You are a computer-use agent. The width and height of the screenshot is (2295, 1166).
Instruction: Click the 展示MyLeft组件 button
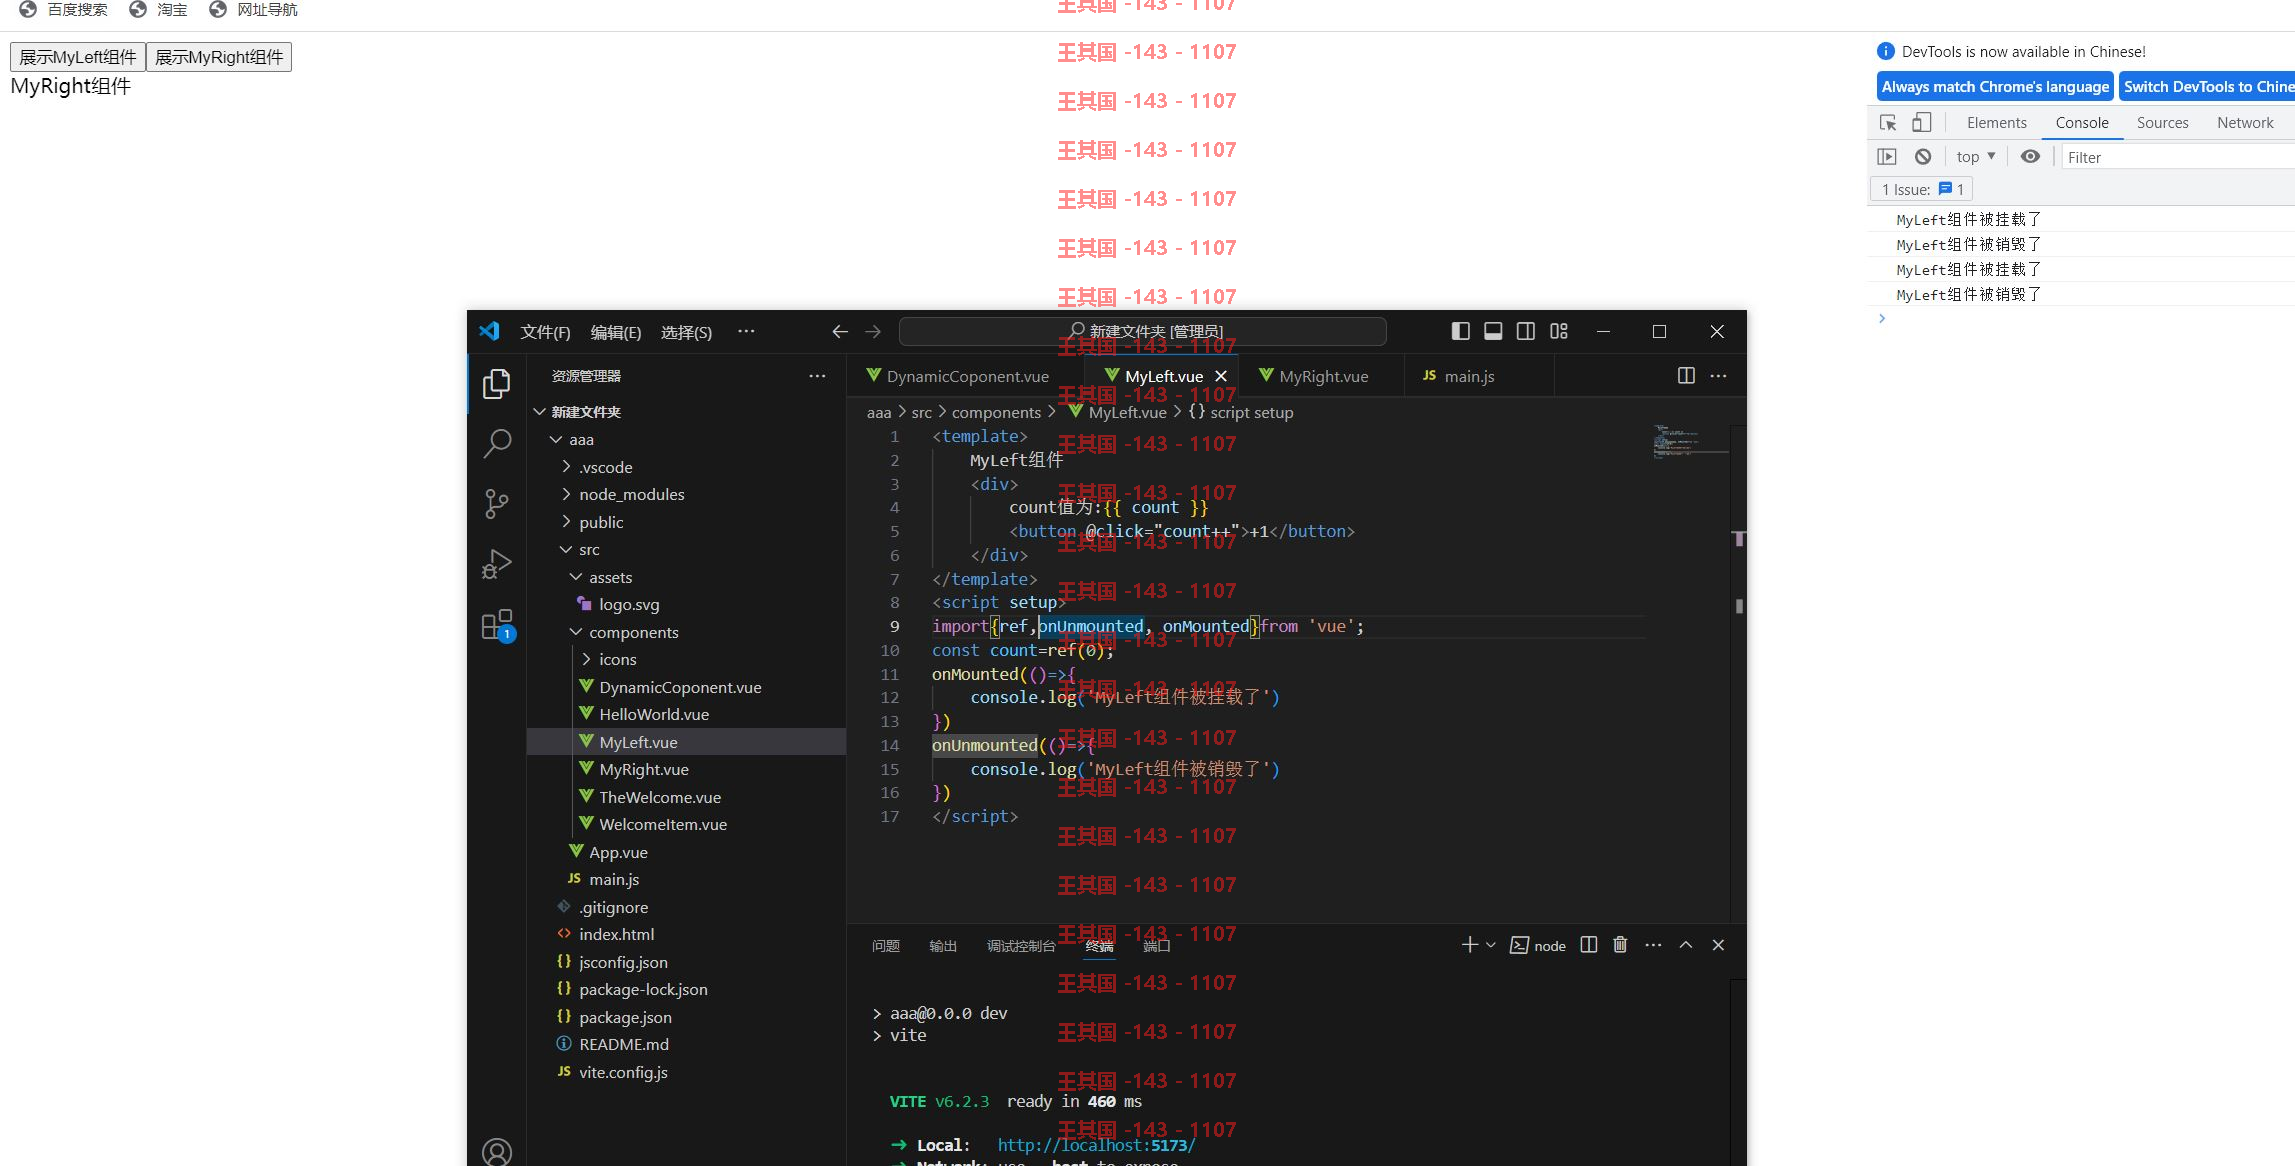(78, 57)
